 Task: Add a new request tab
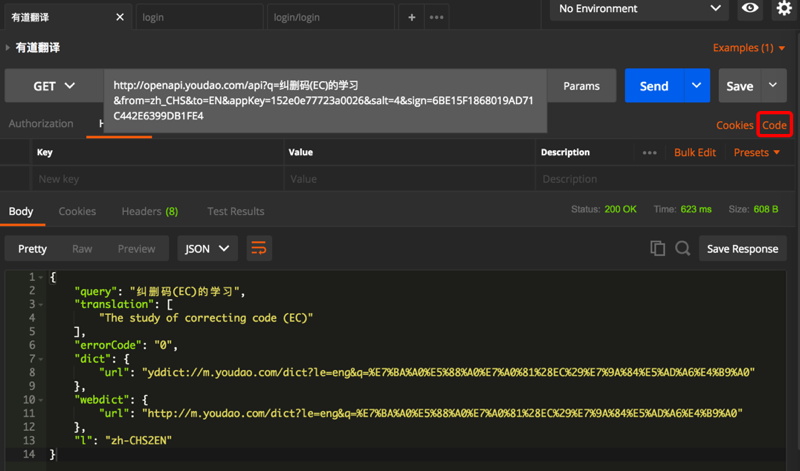411,17
